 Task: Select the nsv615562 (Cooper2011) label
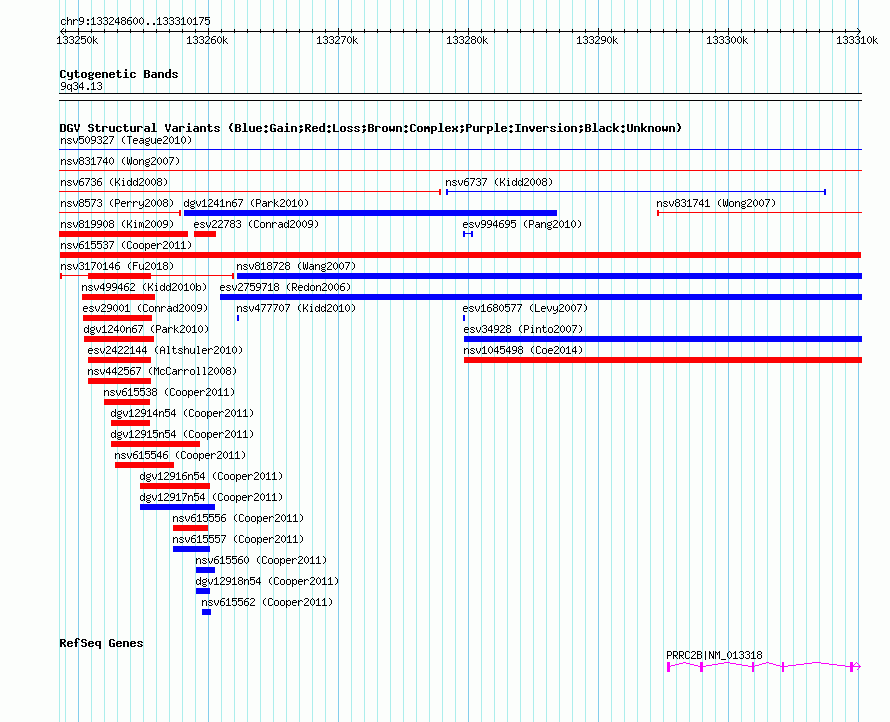coord(267,602)
